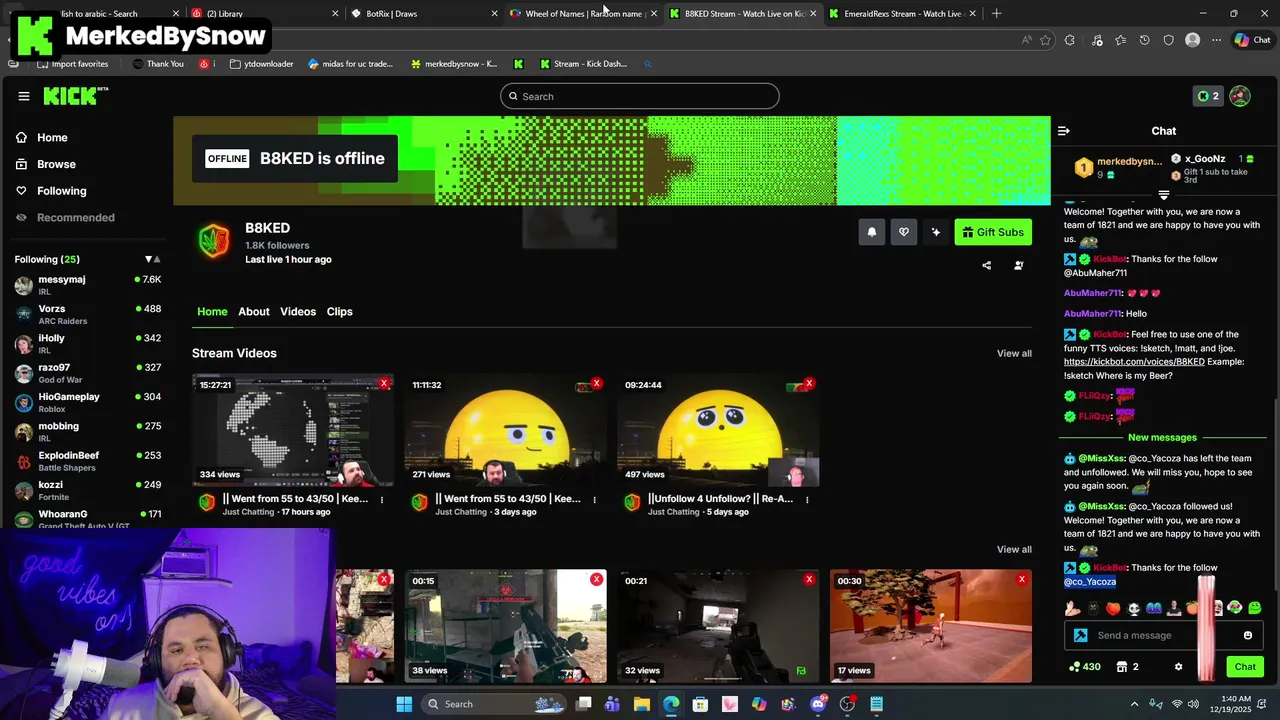
Task: Switch to the Videos tab
Action: [x=298, y=311]
